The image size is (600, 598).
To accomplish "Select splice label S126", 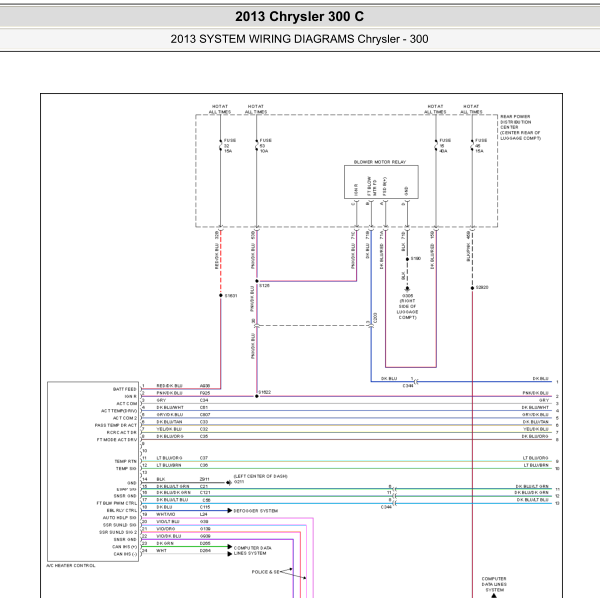I will 264,286.
